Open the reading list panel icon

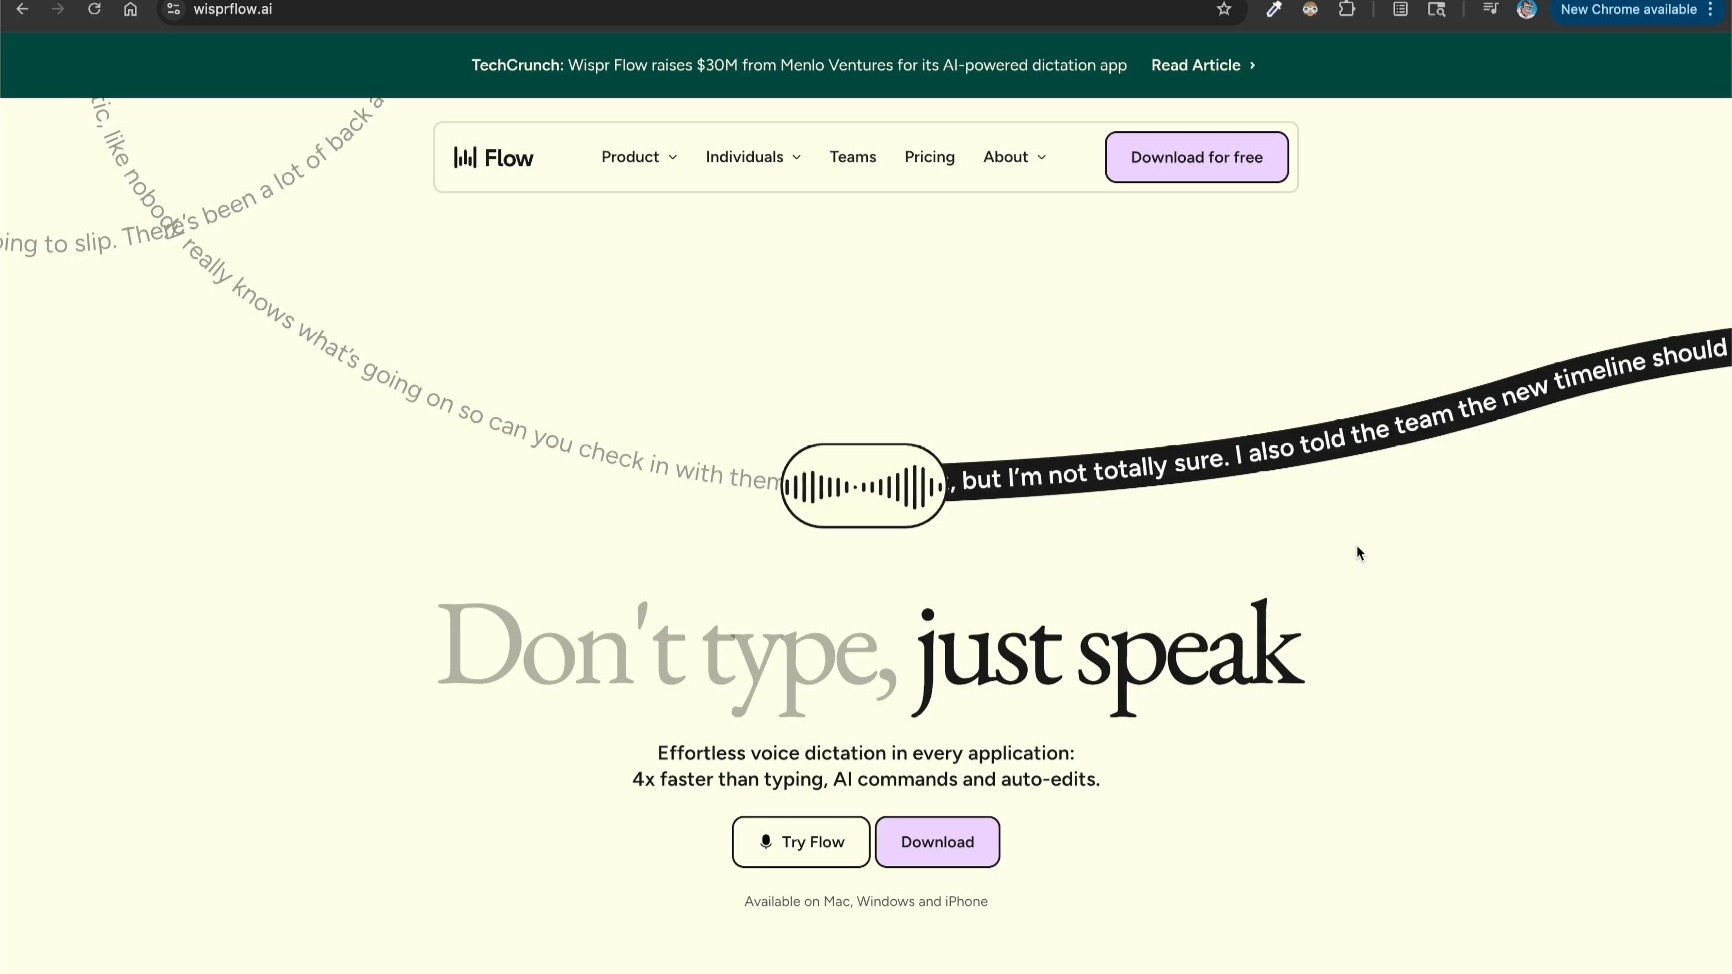coord(1400,9)
